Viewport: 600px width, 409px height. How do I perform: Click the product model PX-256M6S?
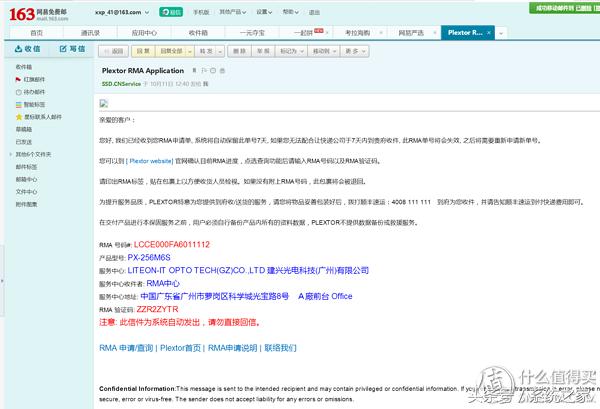pos(149,257)
